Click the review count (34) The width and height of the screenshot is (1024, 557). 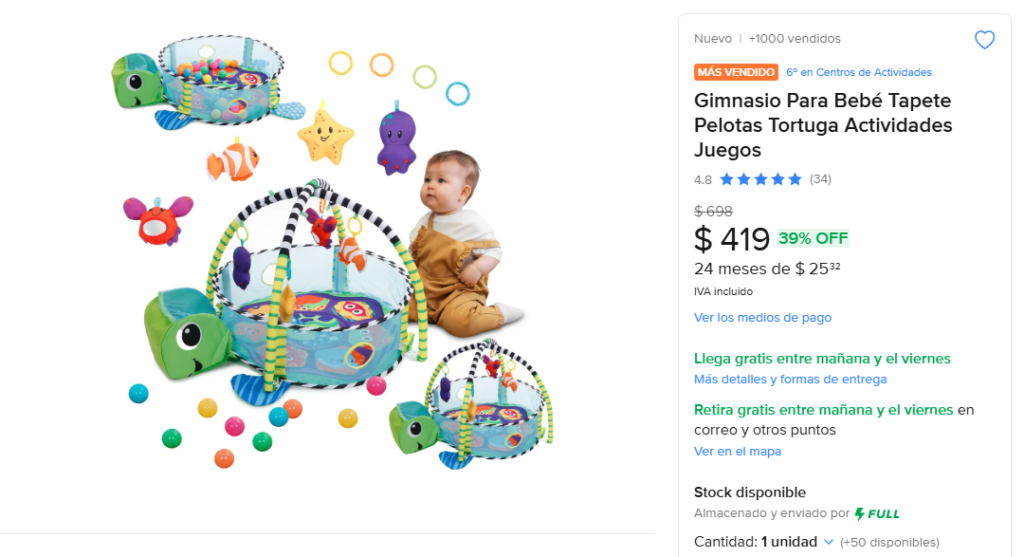click(x=820, y=180)
